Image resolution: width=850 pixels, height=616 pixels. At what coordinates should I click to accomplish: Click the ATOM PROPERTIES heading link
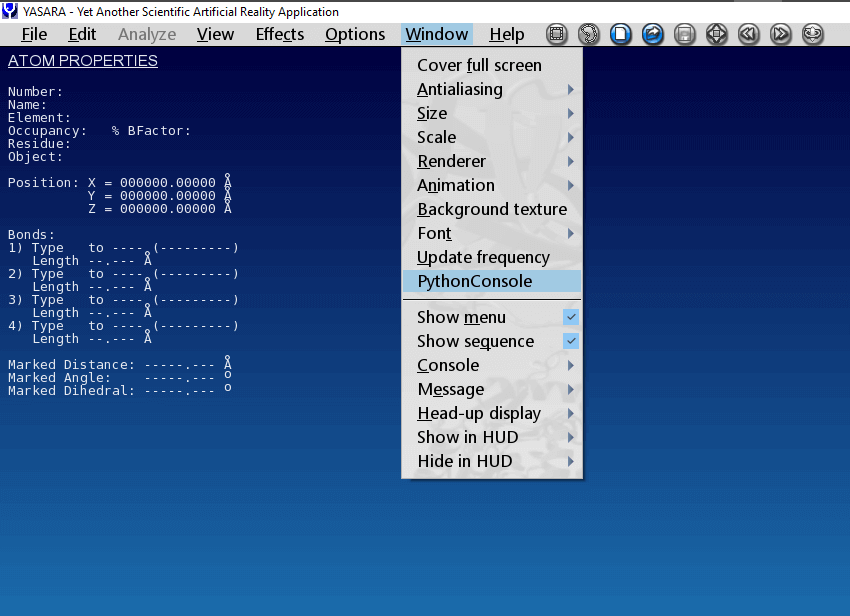point(82,61)
